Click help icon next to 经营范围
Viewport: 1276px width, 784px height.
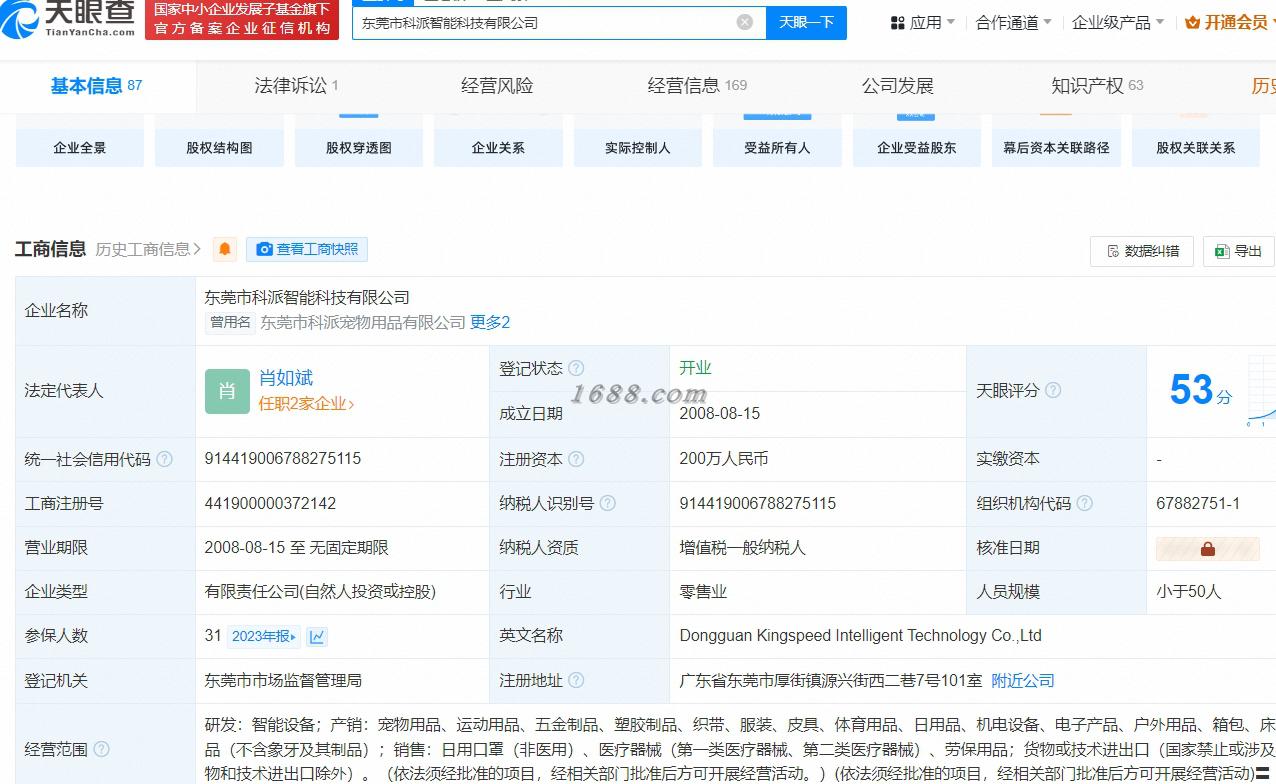pos(101,749)
